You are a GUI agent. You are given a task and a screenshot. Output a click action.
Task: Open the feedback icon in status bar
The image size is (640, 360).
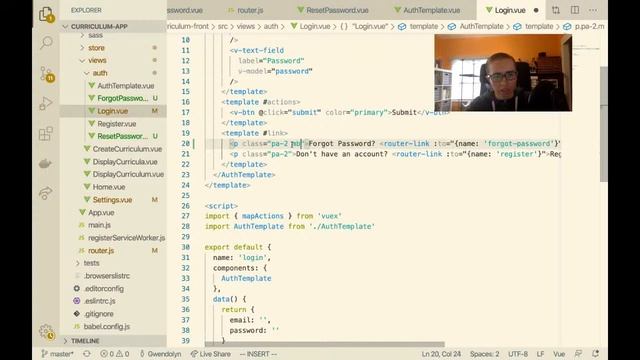(578, 354)
